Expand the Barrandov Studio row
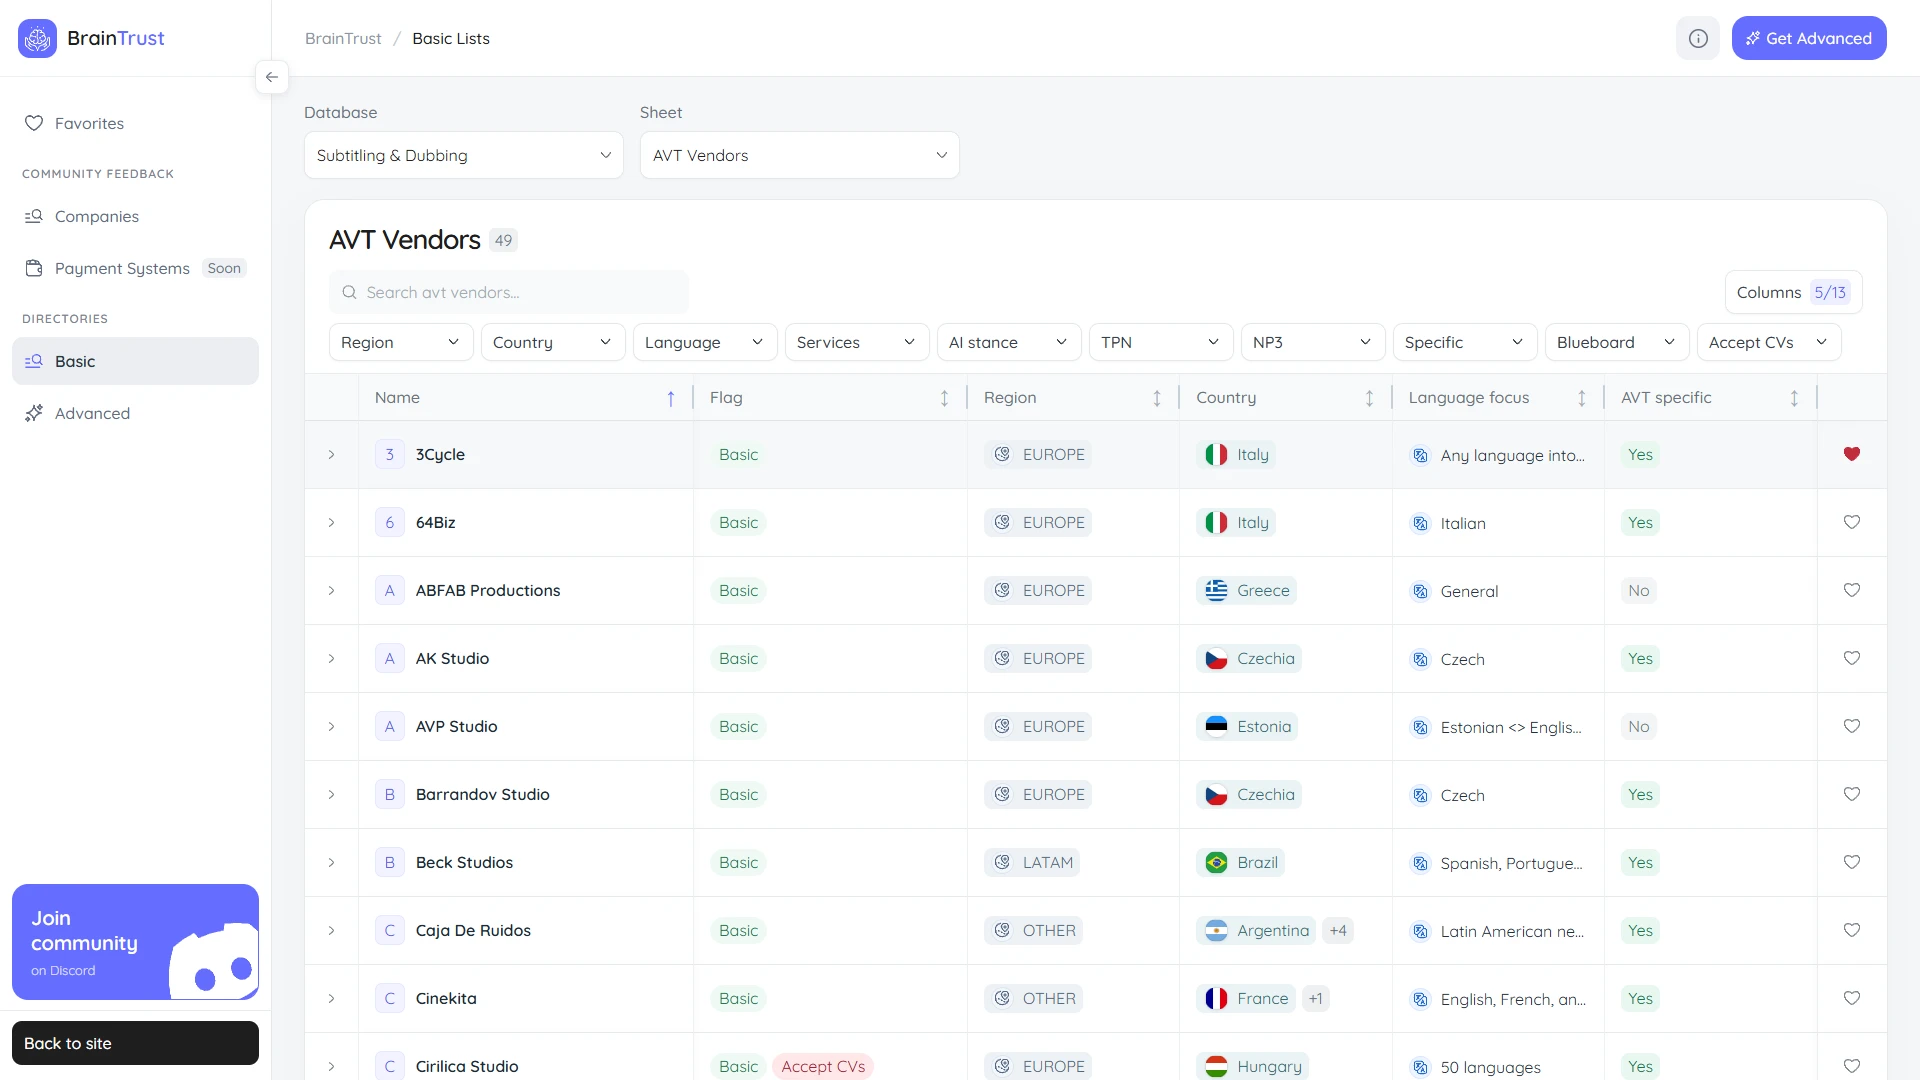The height and width of the screenshot is (1080, 1920). [x=331, y=794]
